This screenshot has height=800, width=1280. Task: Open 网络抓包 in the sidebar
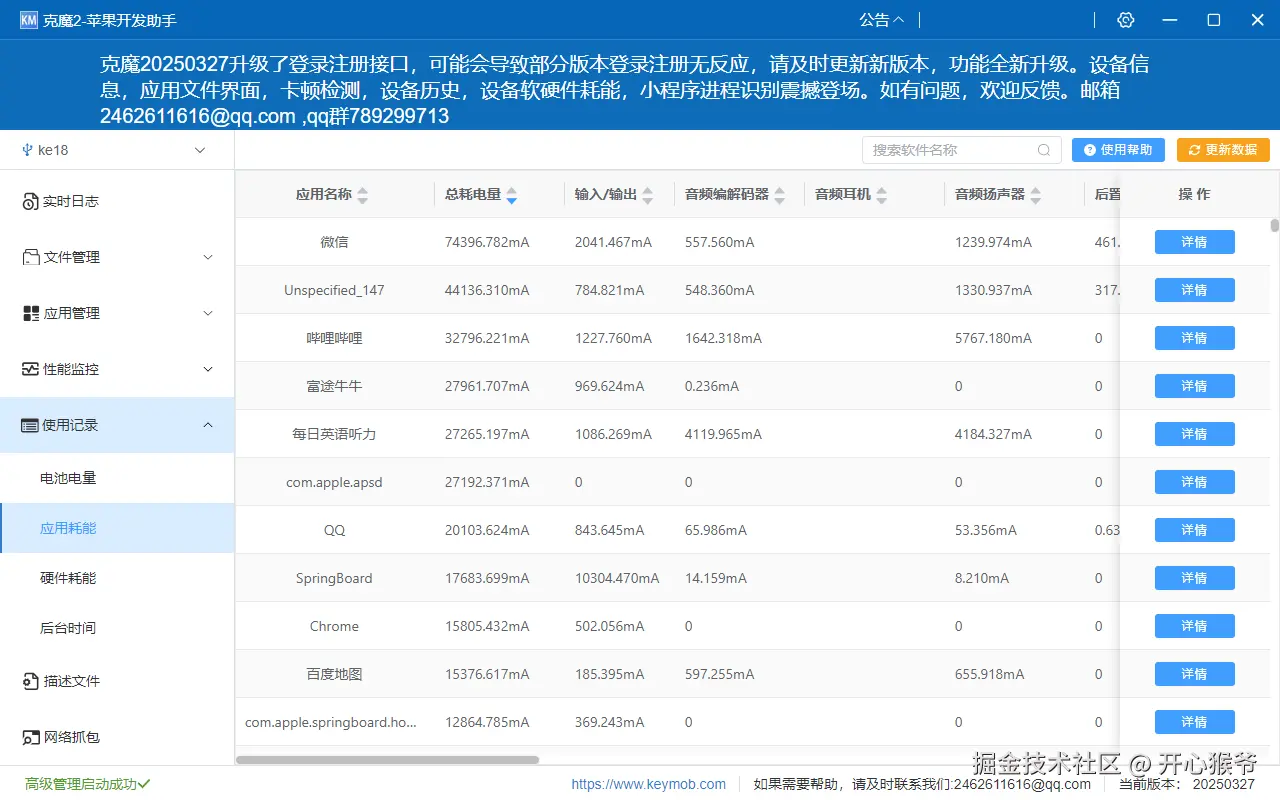coord(117,737)
